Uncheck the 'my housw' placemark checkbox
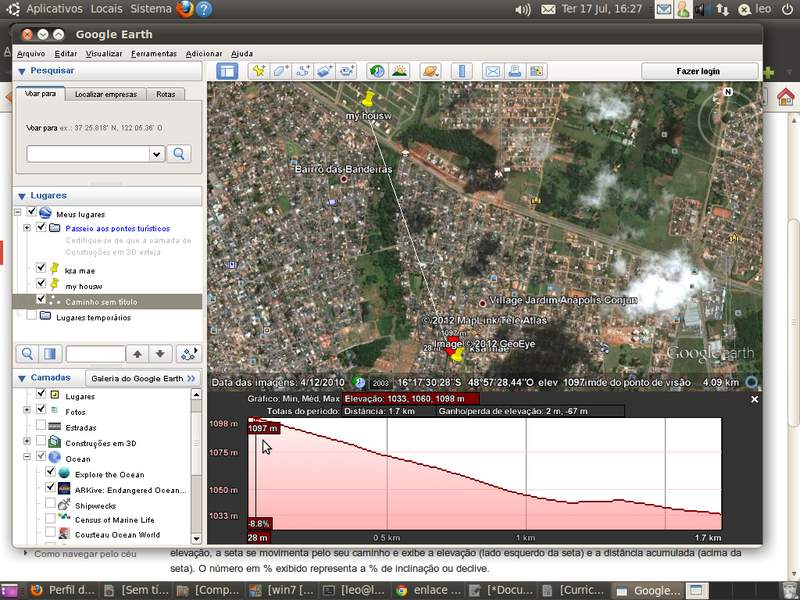 (41, 285)
